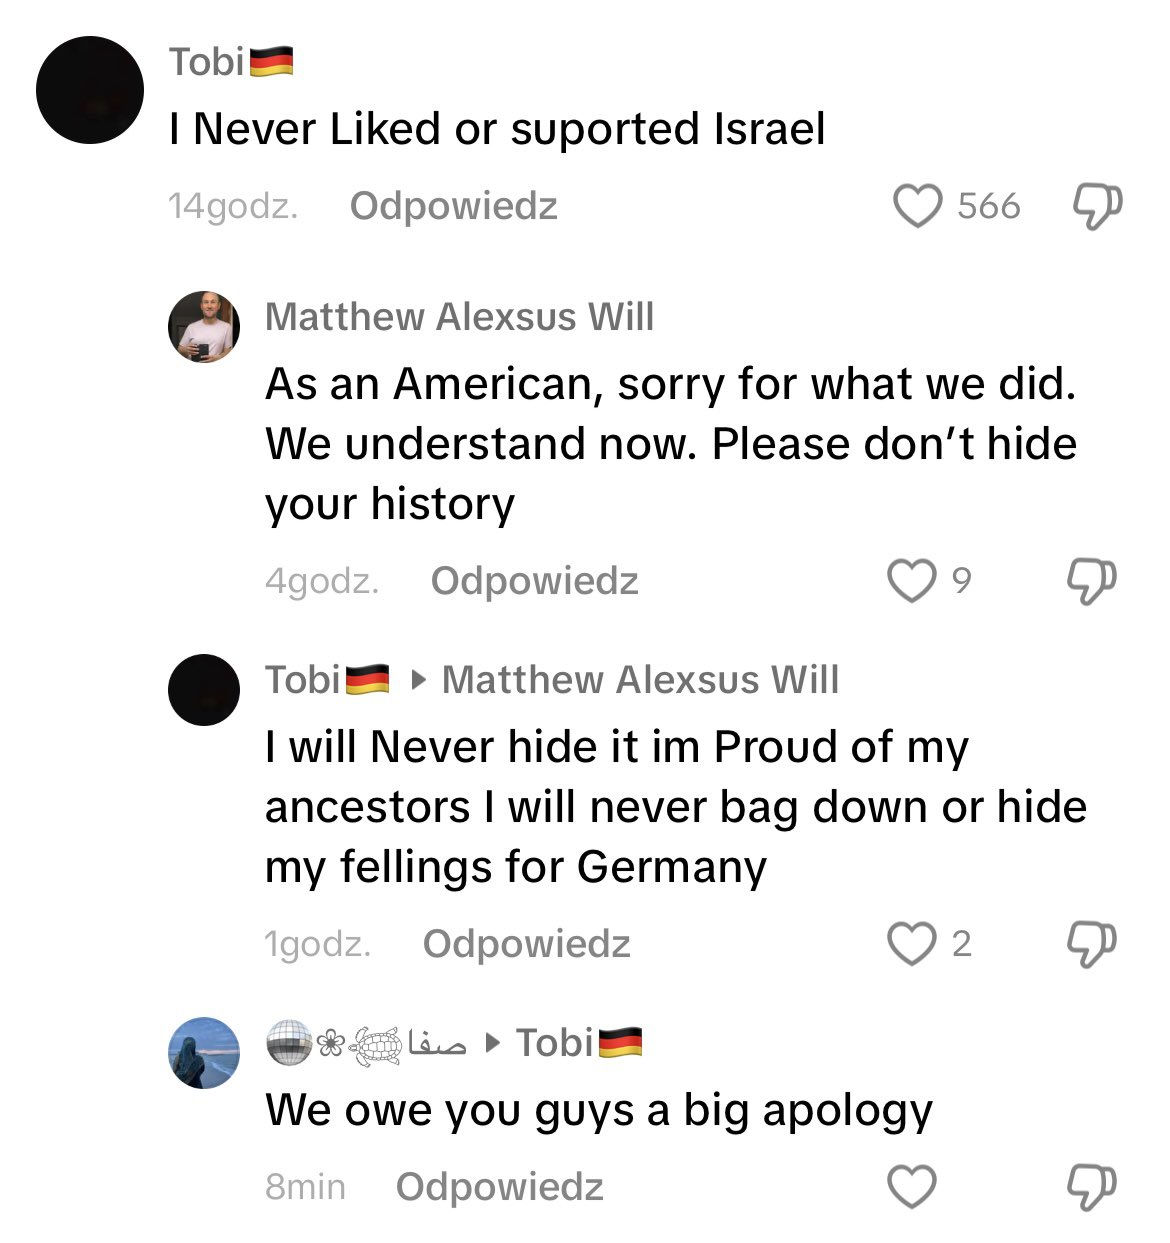Like Tobi's top comment about Israel
1170x1243 pixels.
pos(917,207)
